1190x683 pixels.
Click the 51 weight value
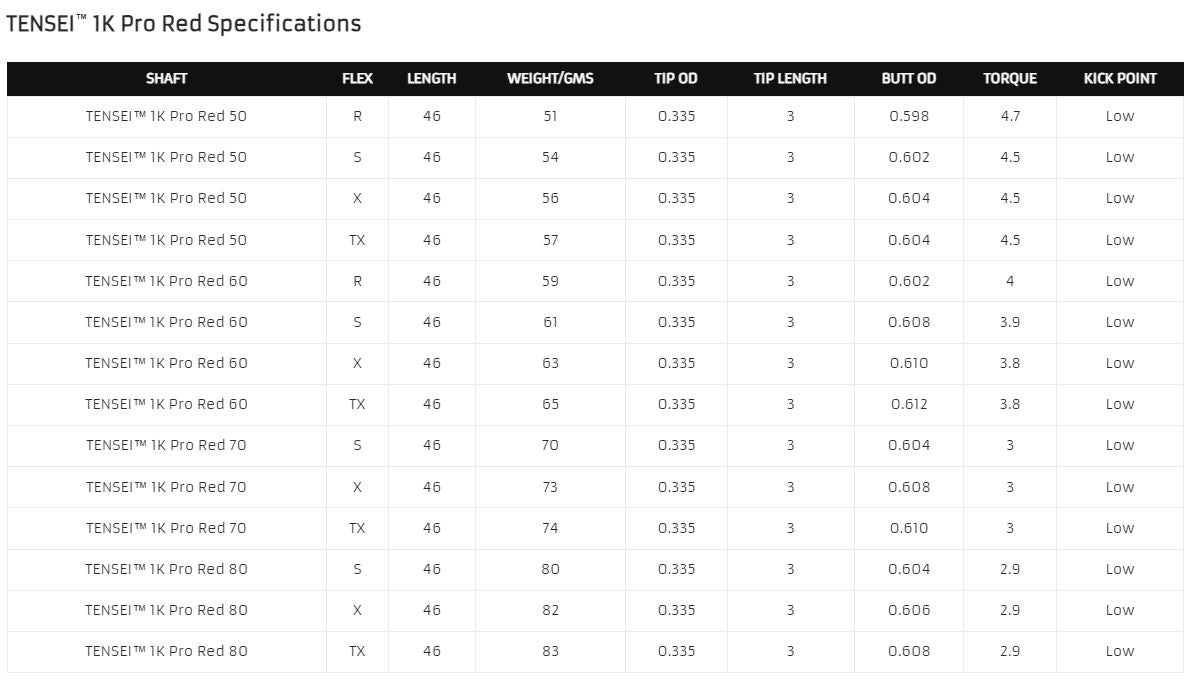tap(550, 116)
